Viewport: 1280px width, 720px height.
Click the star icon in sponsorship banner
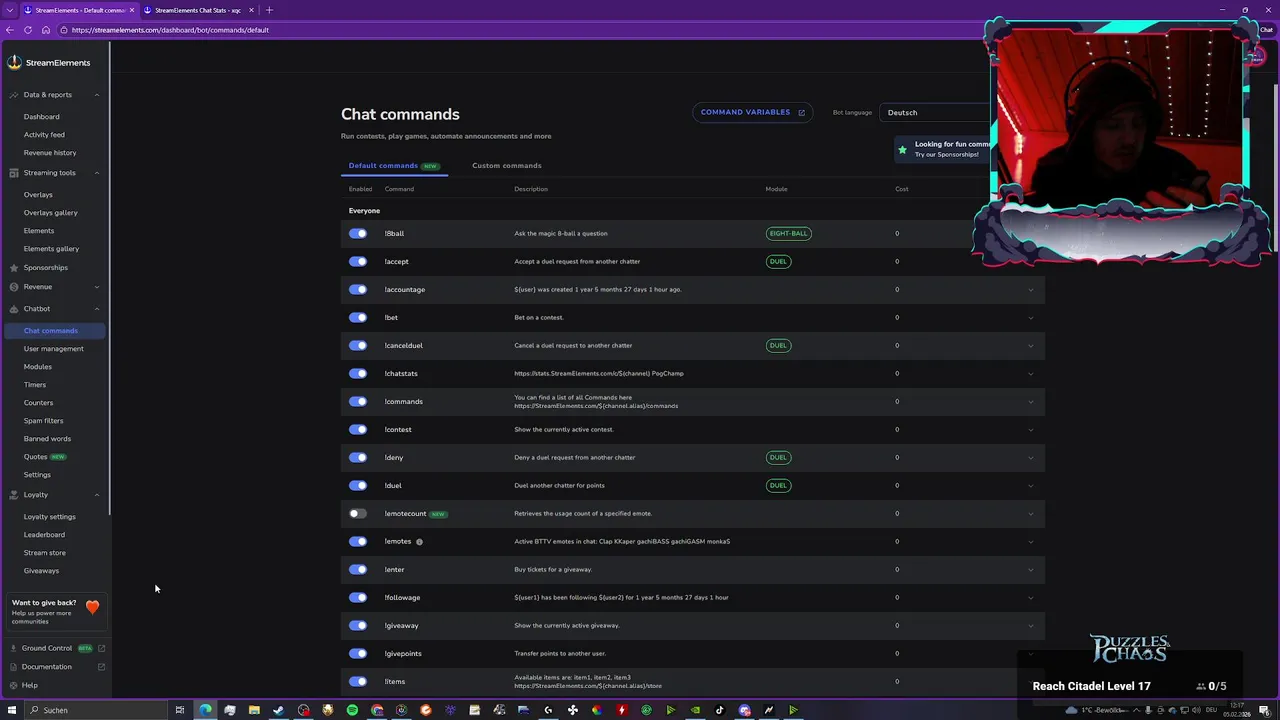coord(902,150)
